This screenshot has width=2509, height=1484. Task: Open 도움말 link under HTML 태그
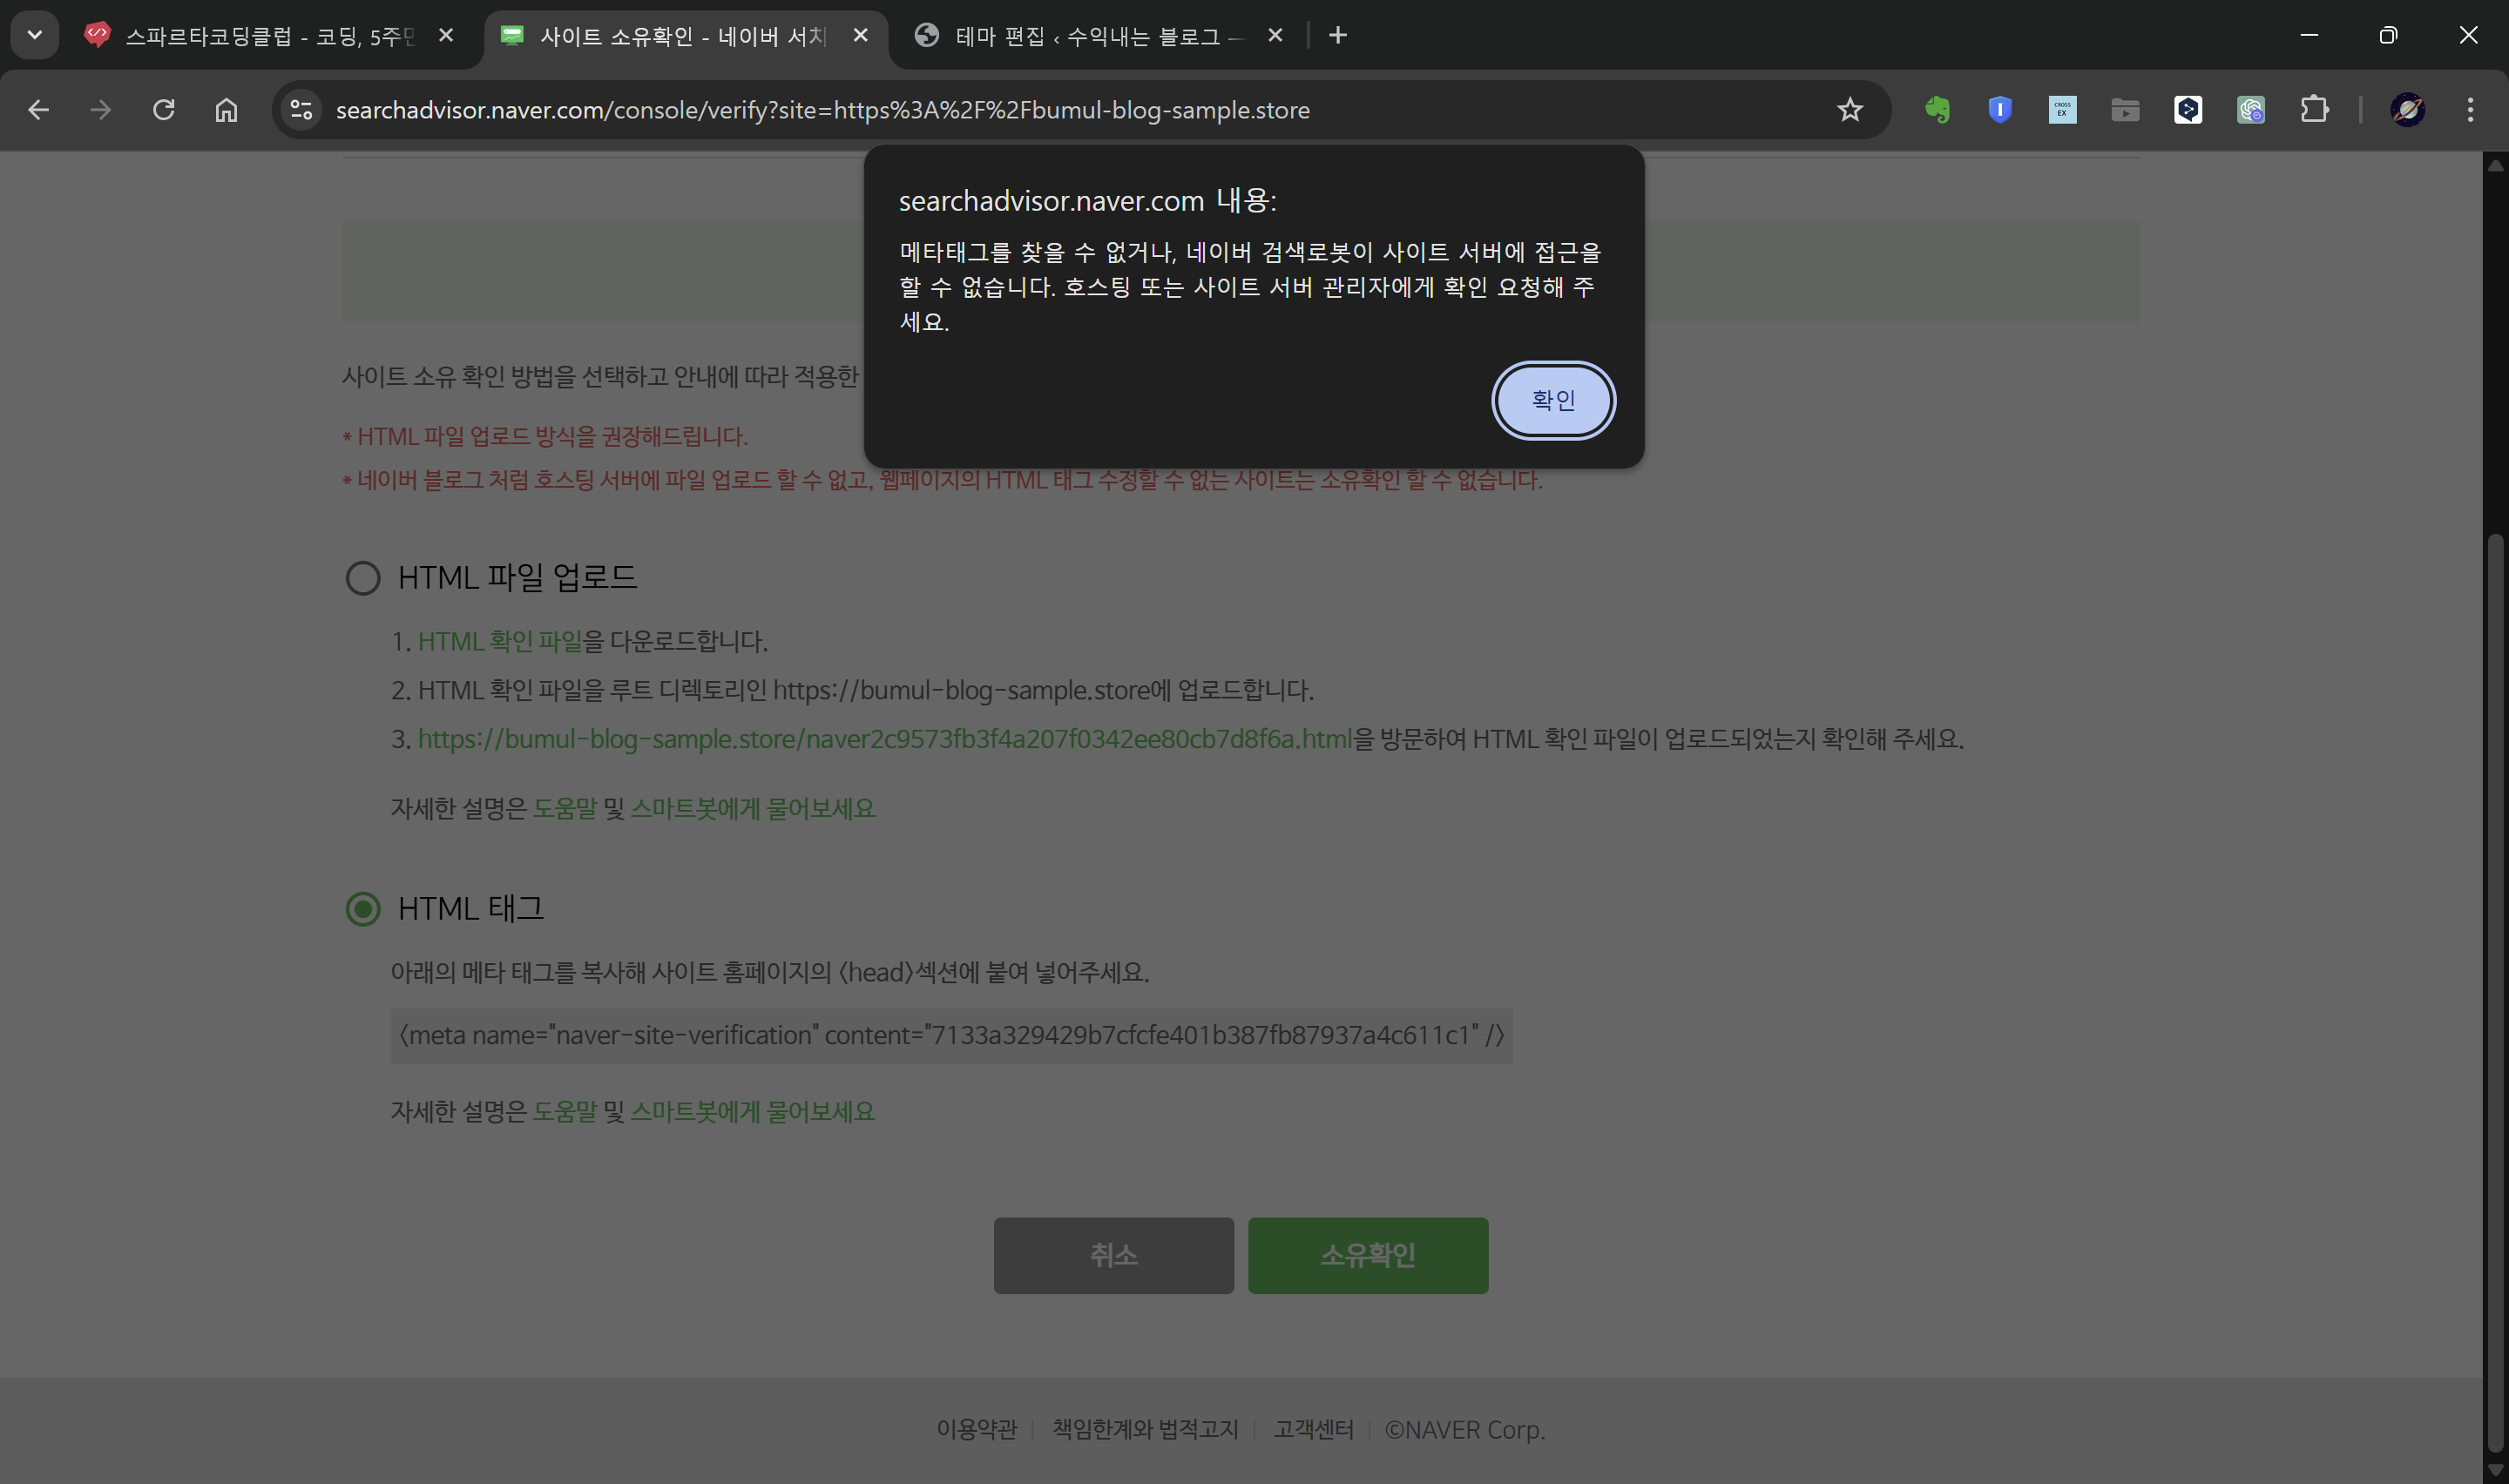[x=565, y=1111]
